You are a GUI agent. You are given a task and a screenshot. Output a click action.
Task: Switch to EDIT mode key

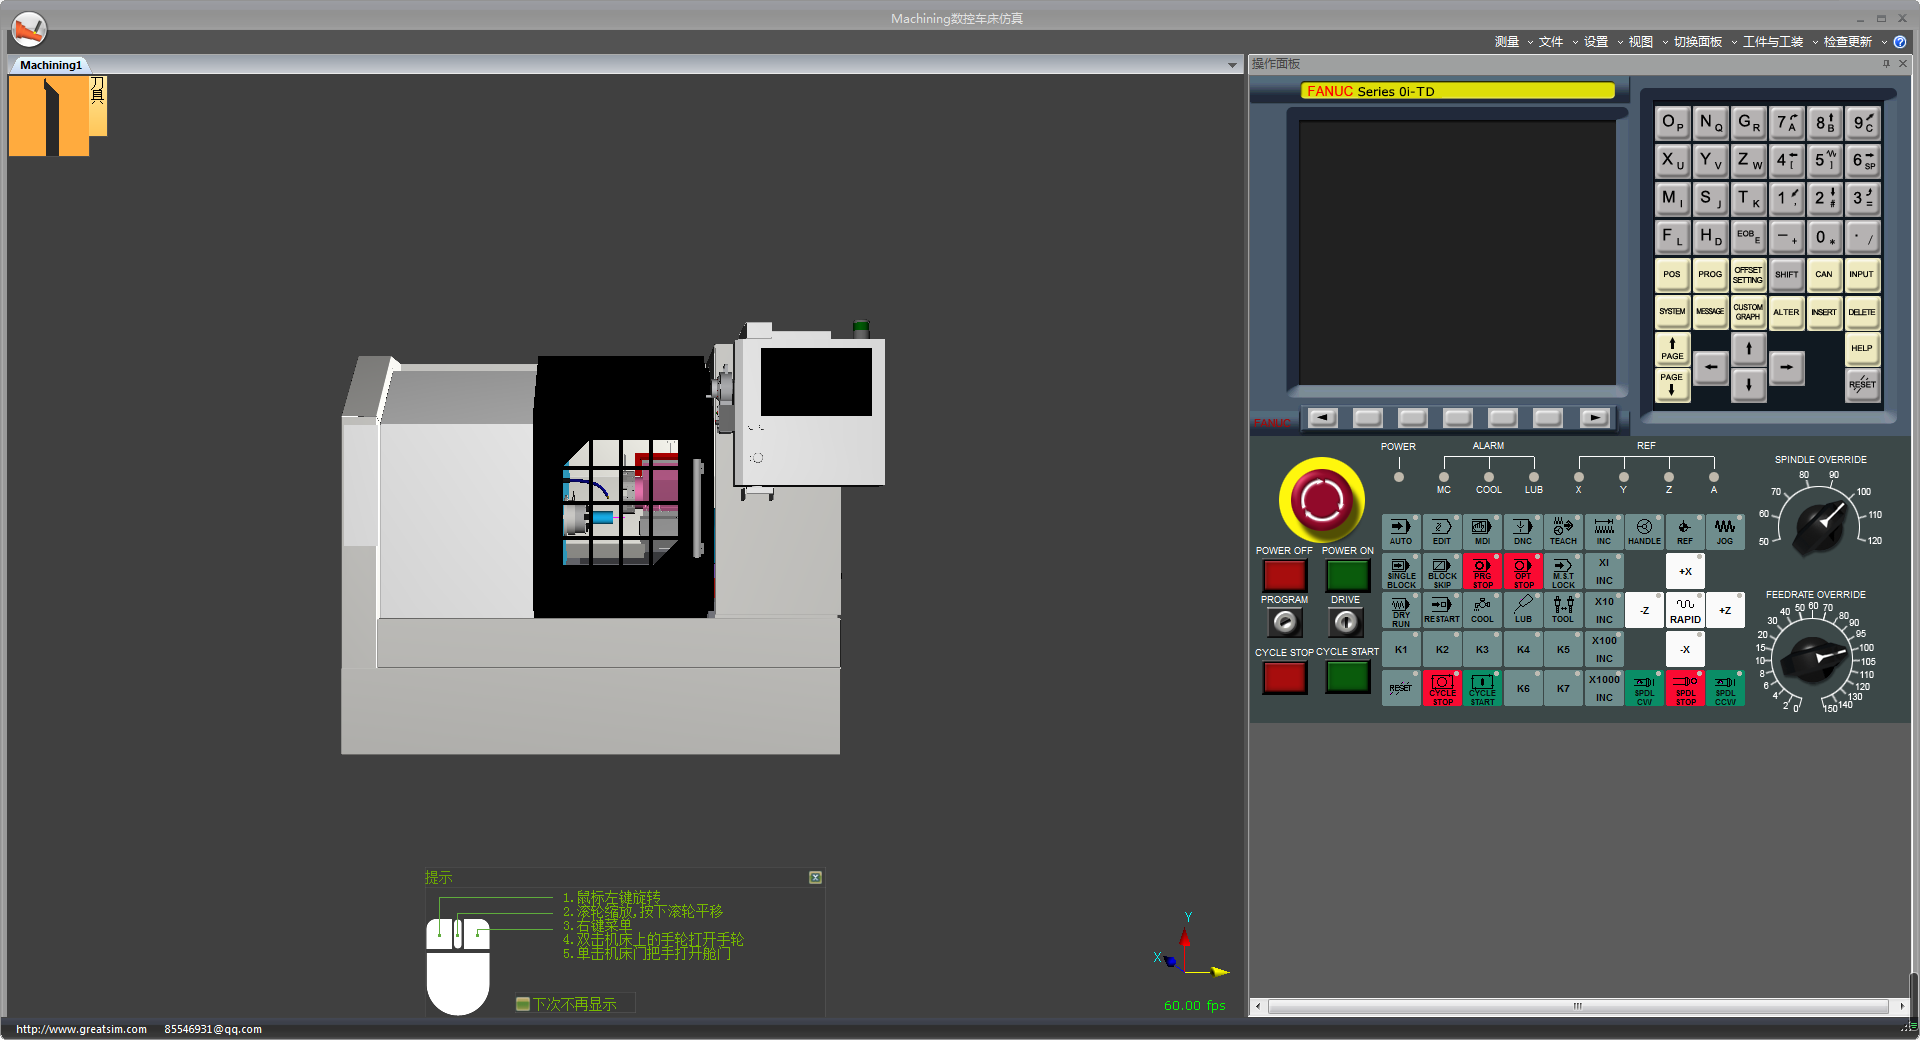pos(1442,532)
